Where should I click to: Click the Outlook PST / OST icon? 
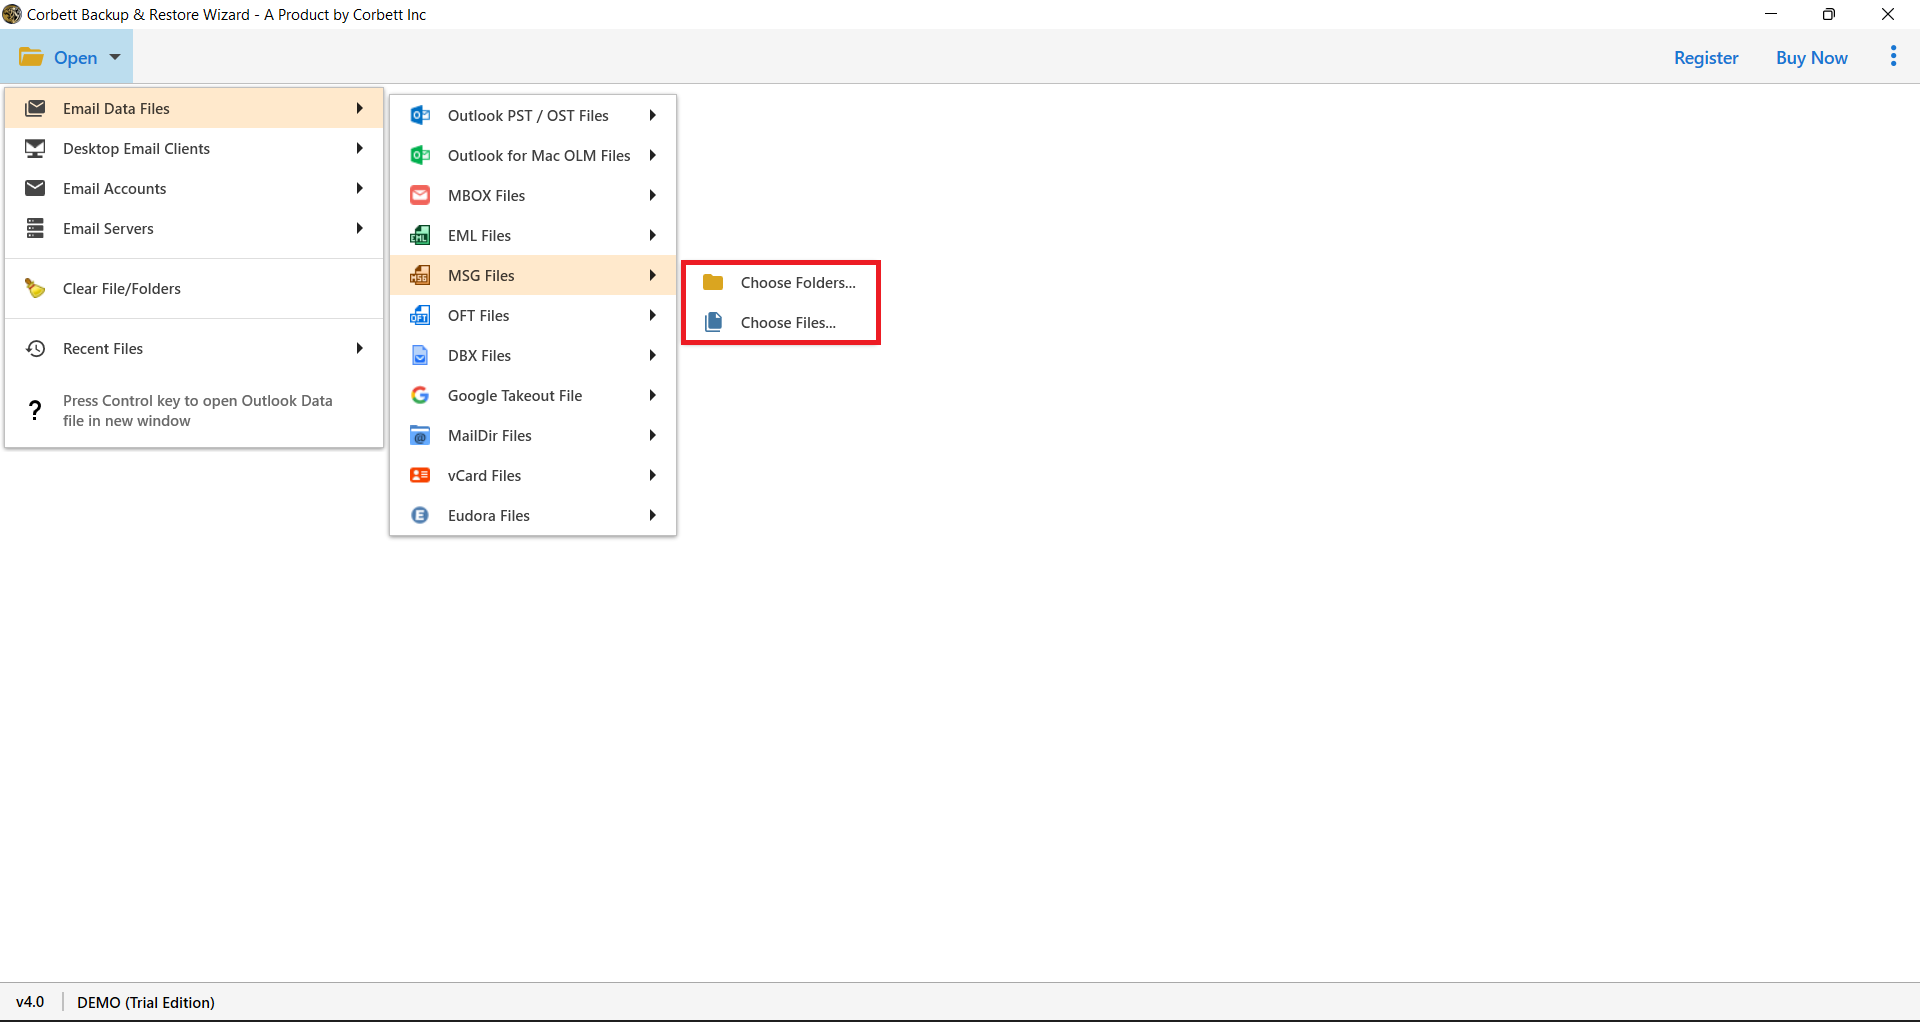coord(420,115)
